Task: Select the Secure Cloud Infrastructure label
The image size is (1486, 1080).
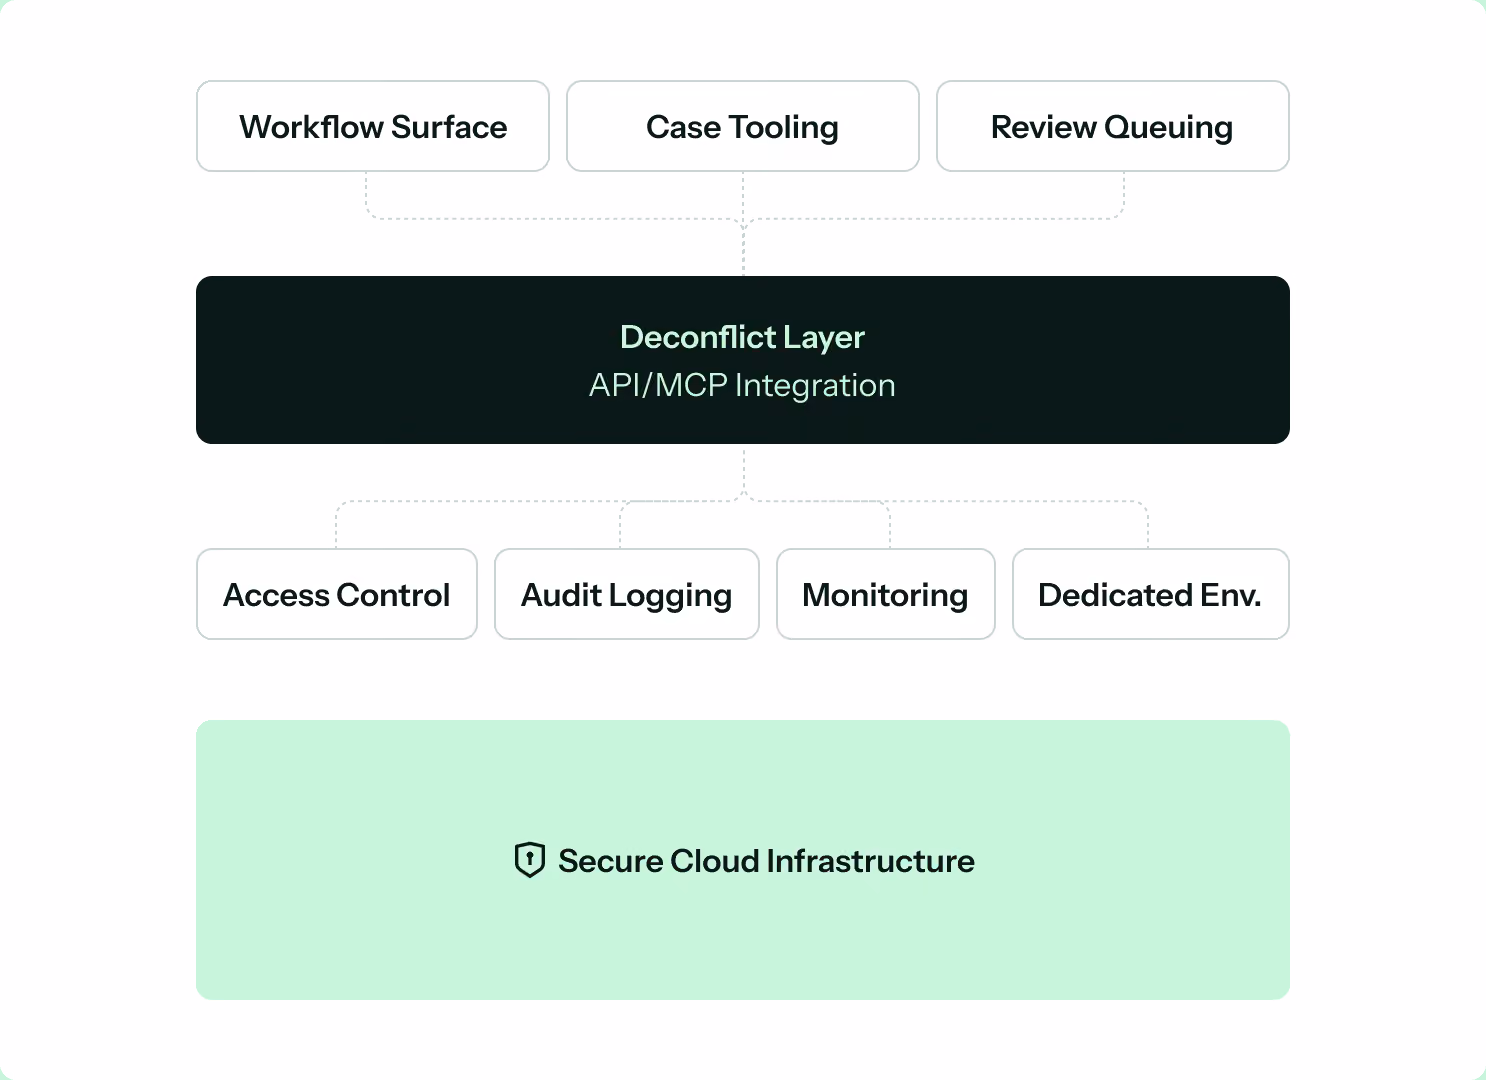Action: pos(766,861)
